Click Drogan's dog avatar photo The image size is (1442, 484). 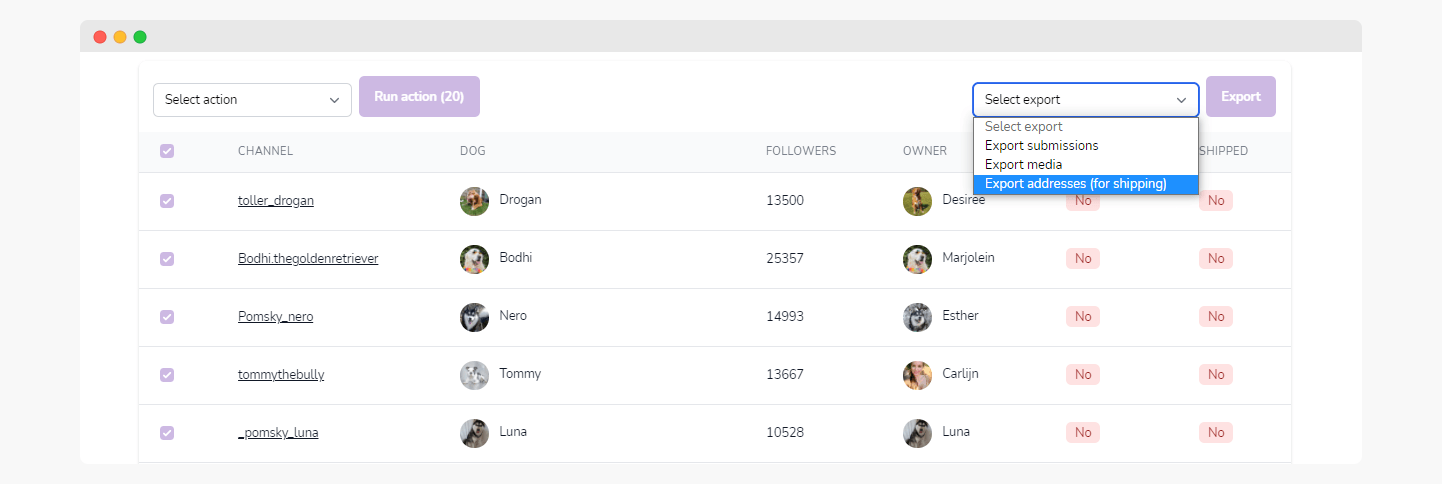tap(474, 201)
